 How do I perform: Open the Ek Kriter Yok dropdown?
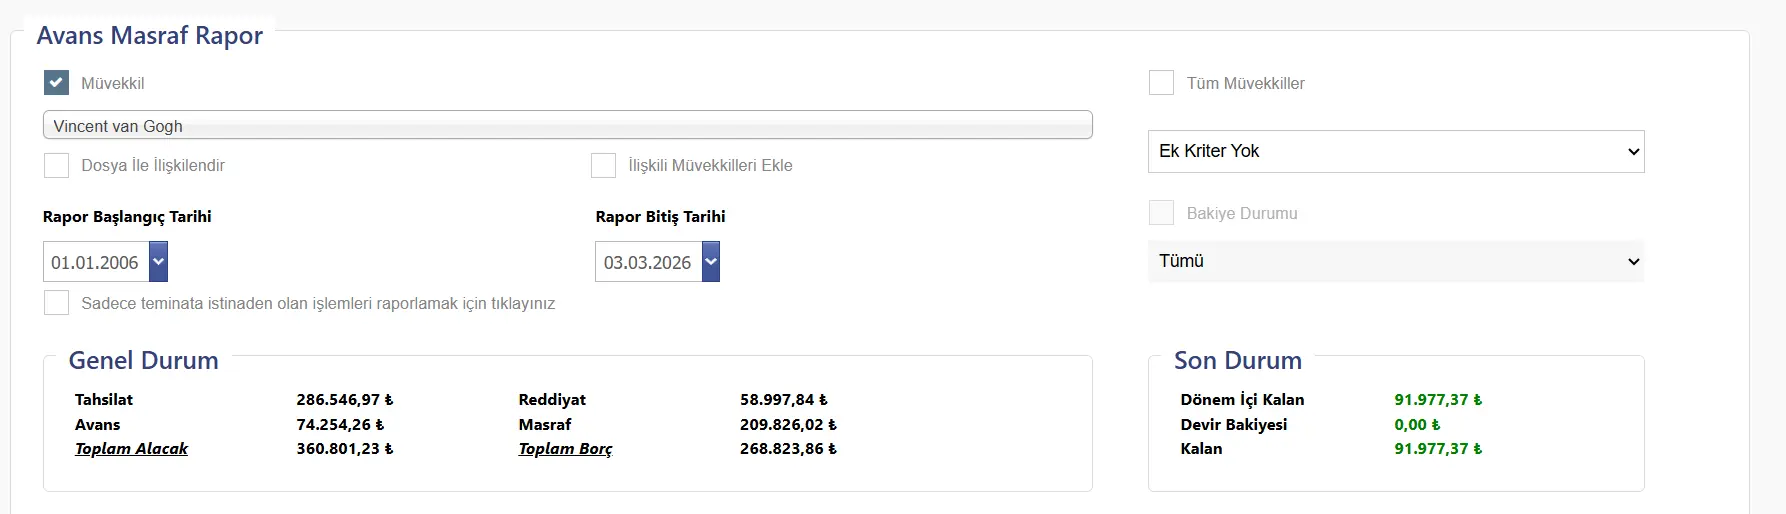pos(1395,151)
